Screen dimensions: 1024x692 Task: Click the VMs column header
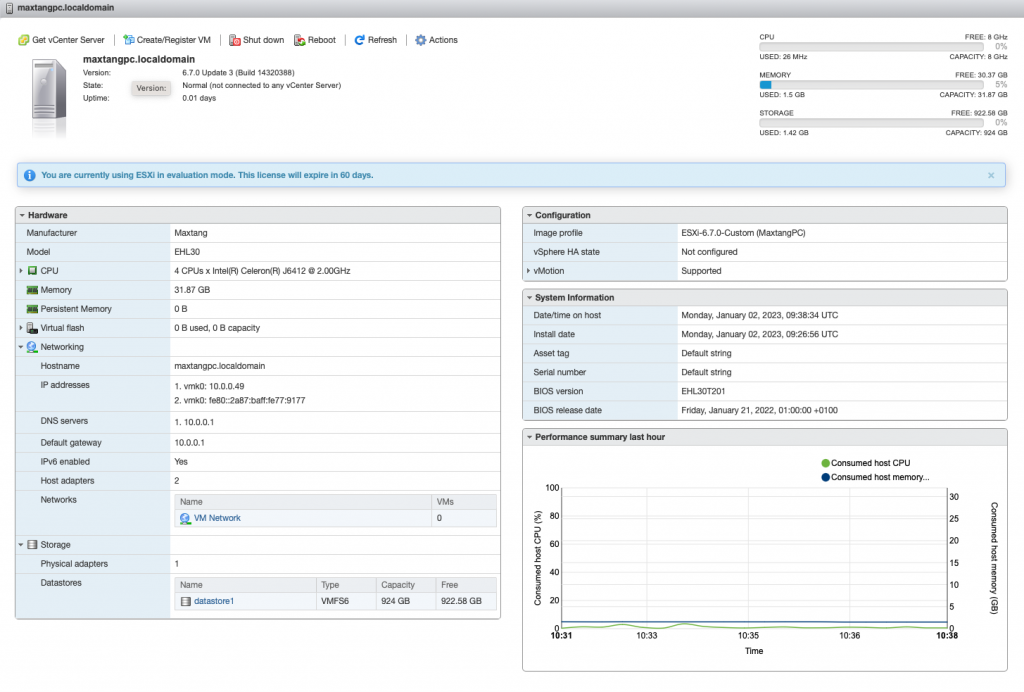[x=464, y=502]
